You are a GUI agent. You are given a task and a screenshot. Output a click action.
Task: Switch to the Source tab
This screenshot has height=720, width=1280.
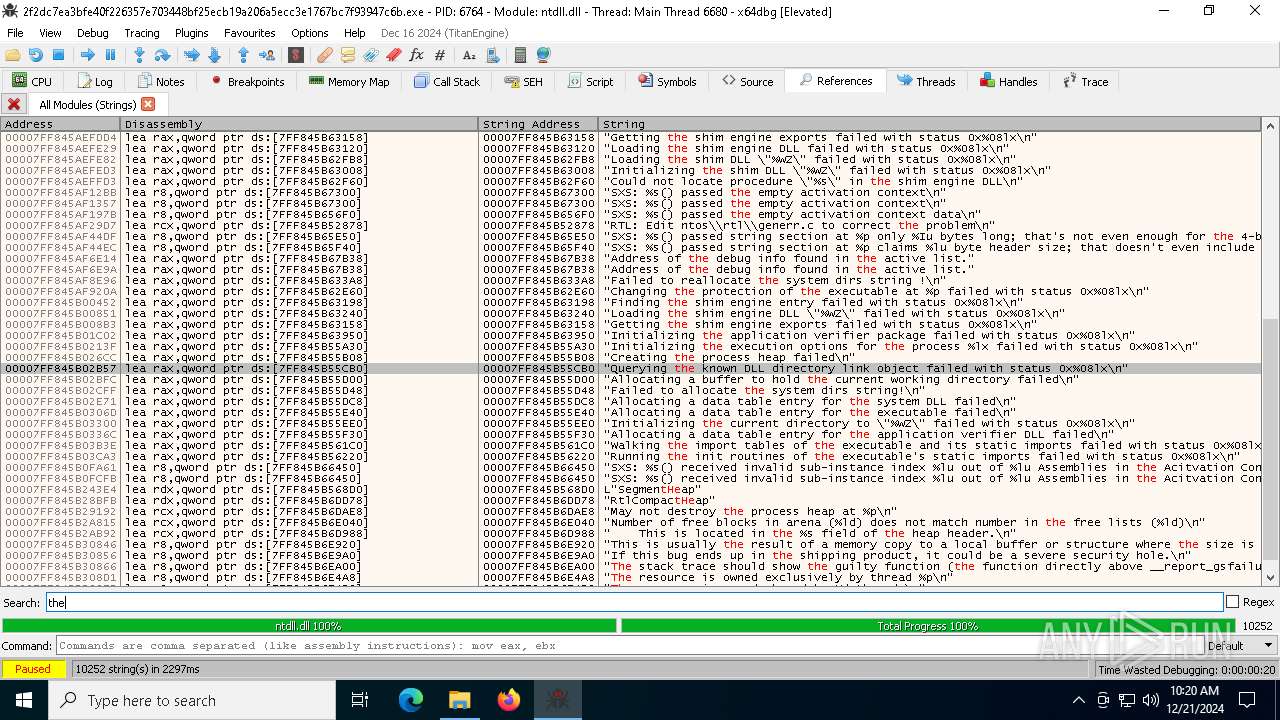[746, 81]
